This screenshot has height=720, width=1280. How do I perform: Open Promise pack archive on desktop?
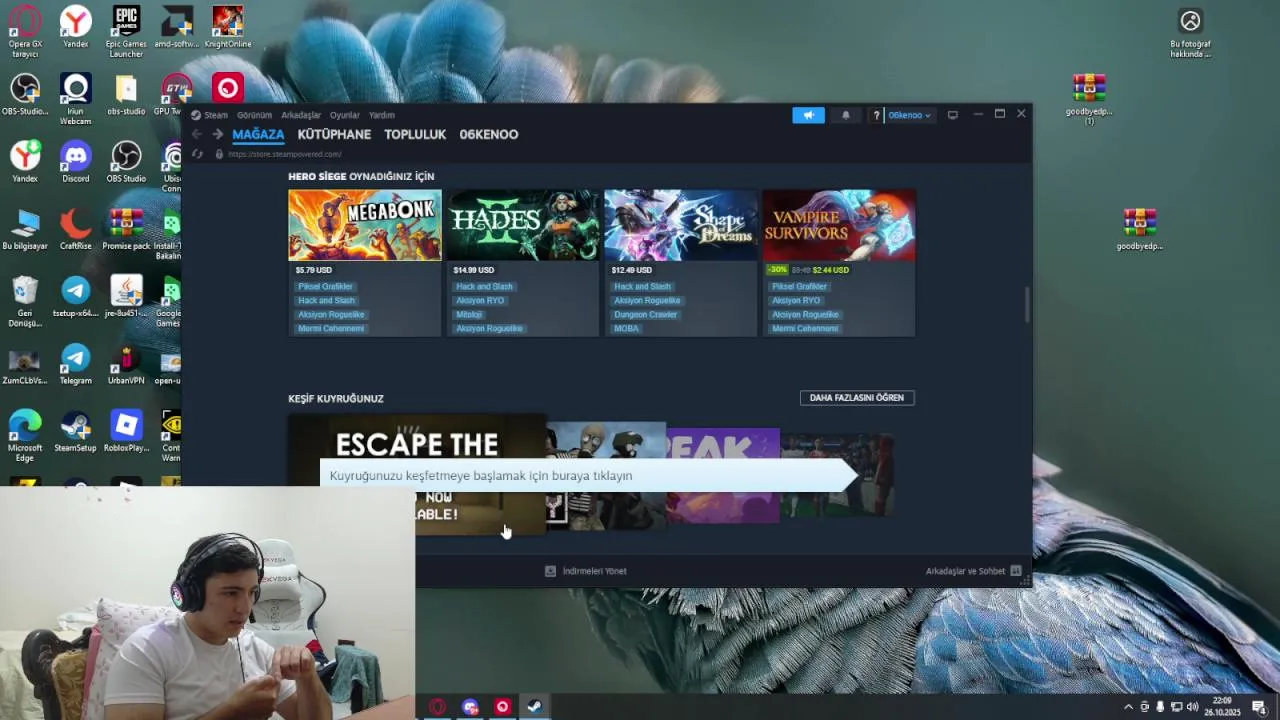click(126, 229)
